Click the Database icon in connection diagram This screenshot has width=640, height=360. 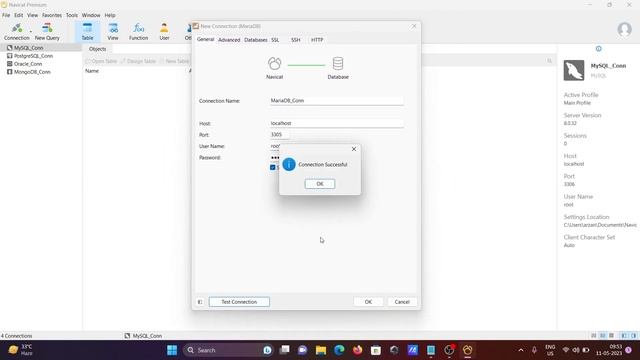pos(338,64)
